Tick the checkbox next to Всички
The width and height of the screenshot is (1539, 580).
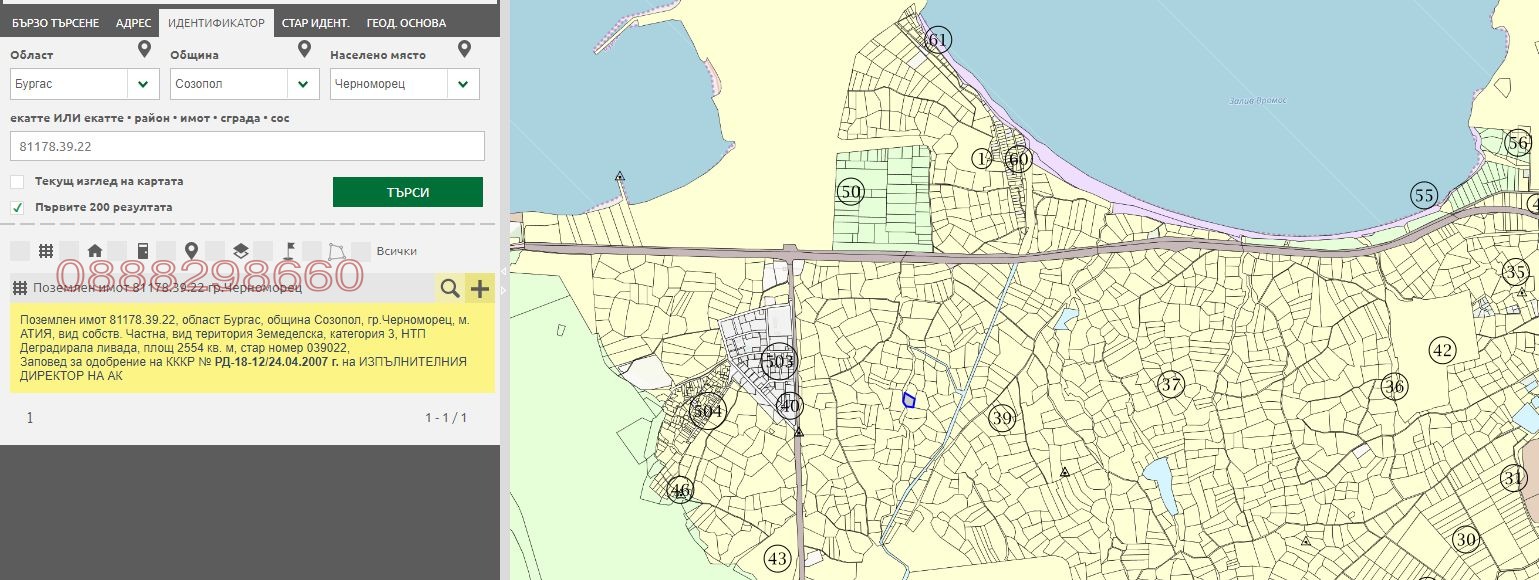coord(362,251)
